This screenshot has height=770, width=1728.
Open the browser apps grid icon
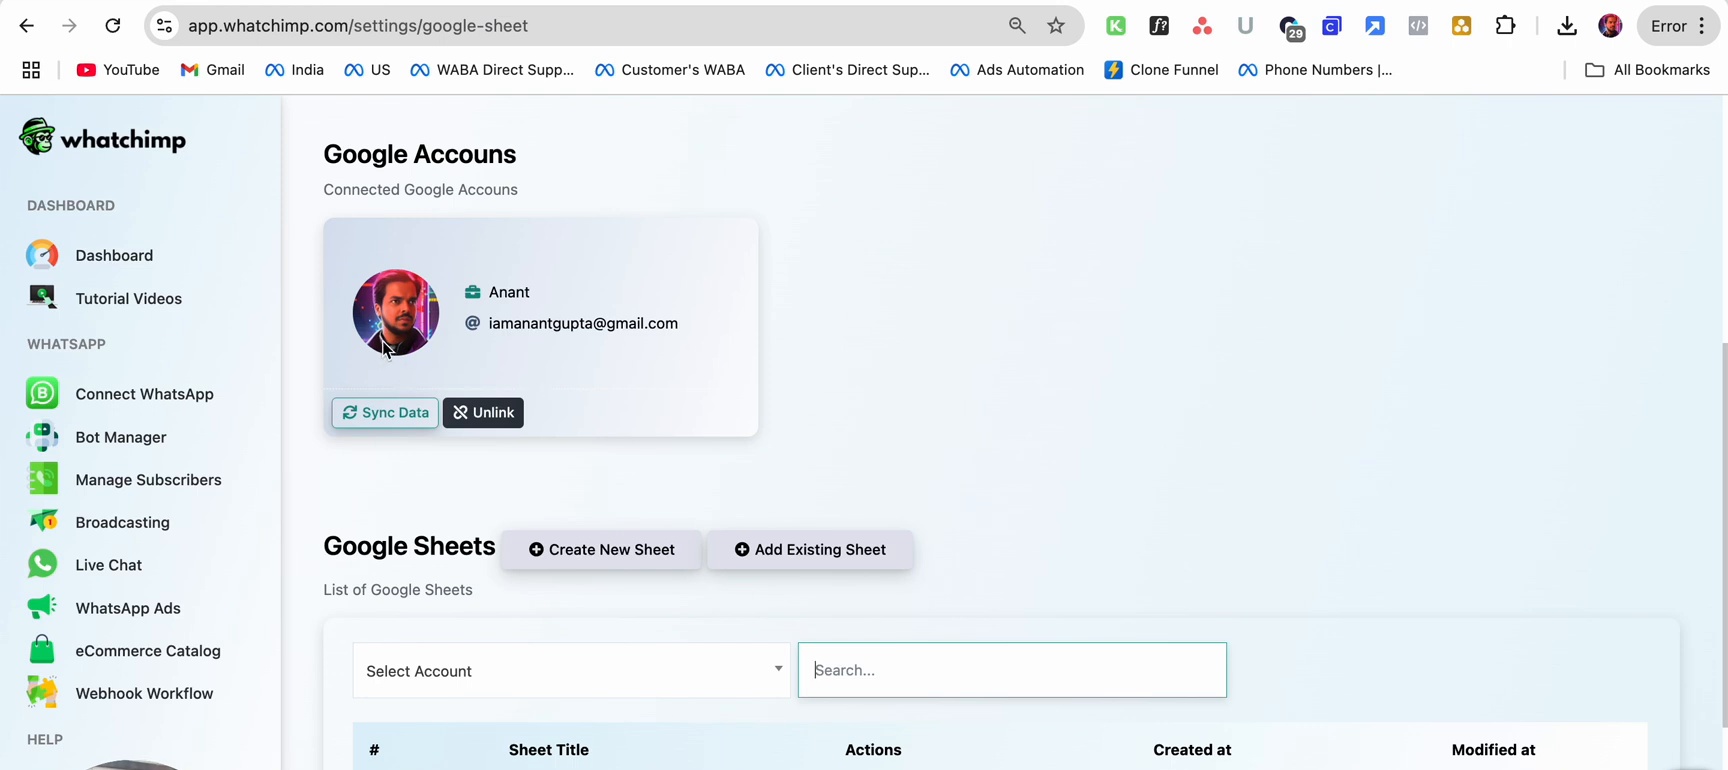[x=31, y=70]
